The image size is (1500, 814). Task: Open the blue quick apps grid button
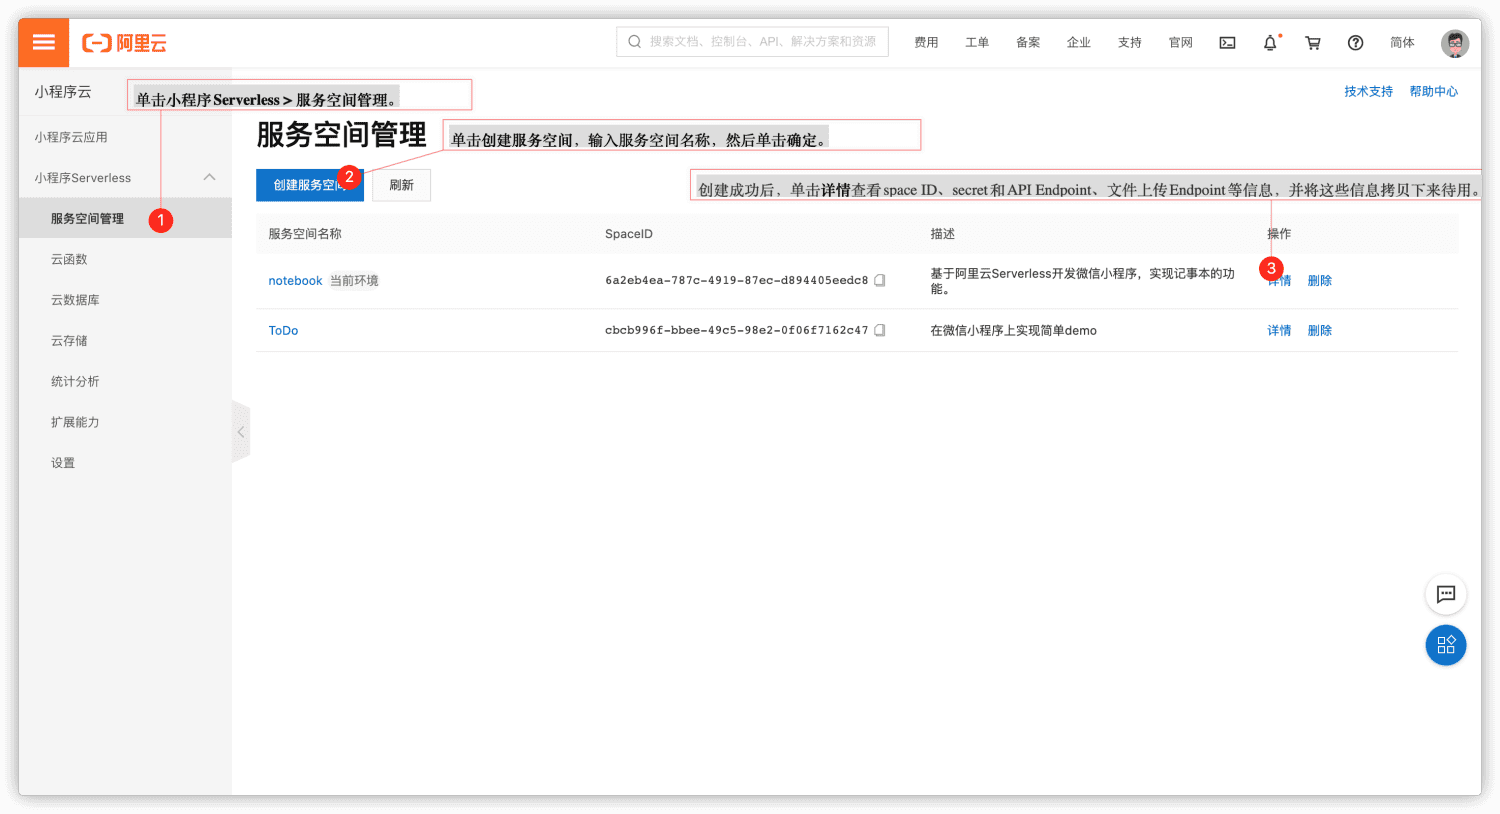click(x=1446, y=645)
